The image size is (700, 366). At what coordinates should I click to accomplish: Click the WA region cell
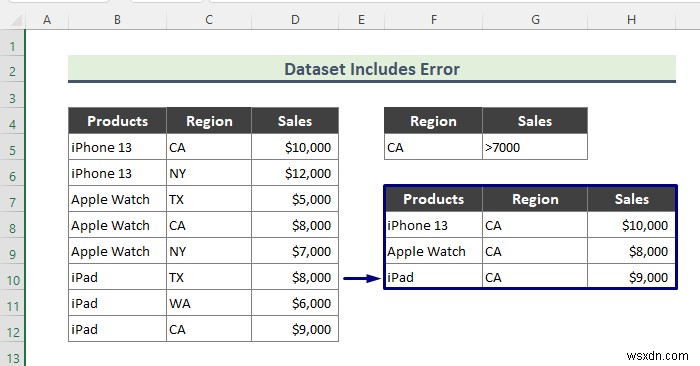click(209, 303)
